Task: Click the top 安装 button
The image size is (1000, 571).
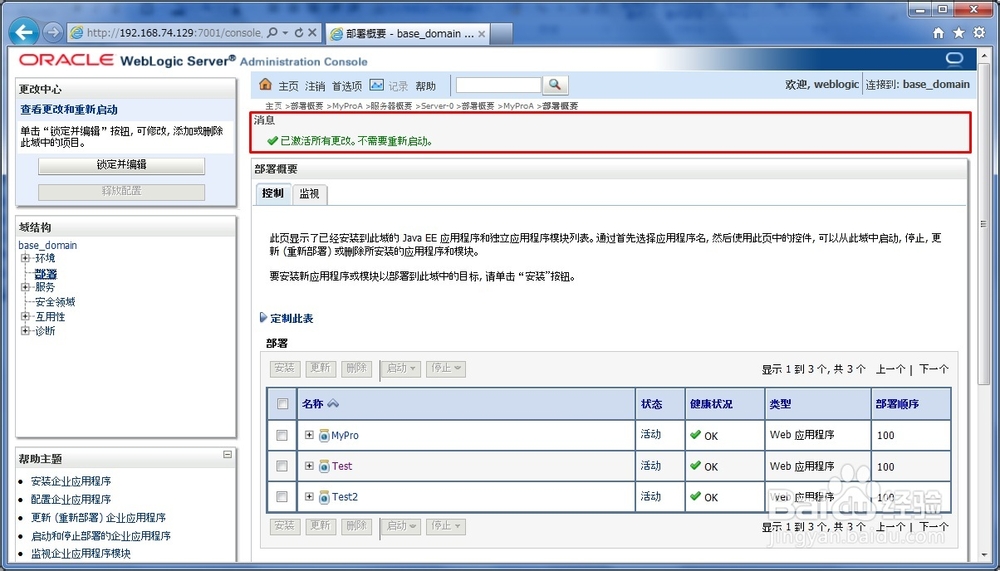Action: [284, 368]
